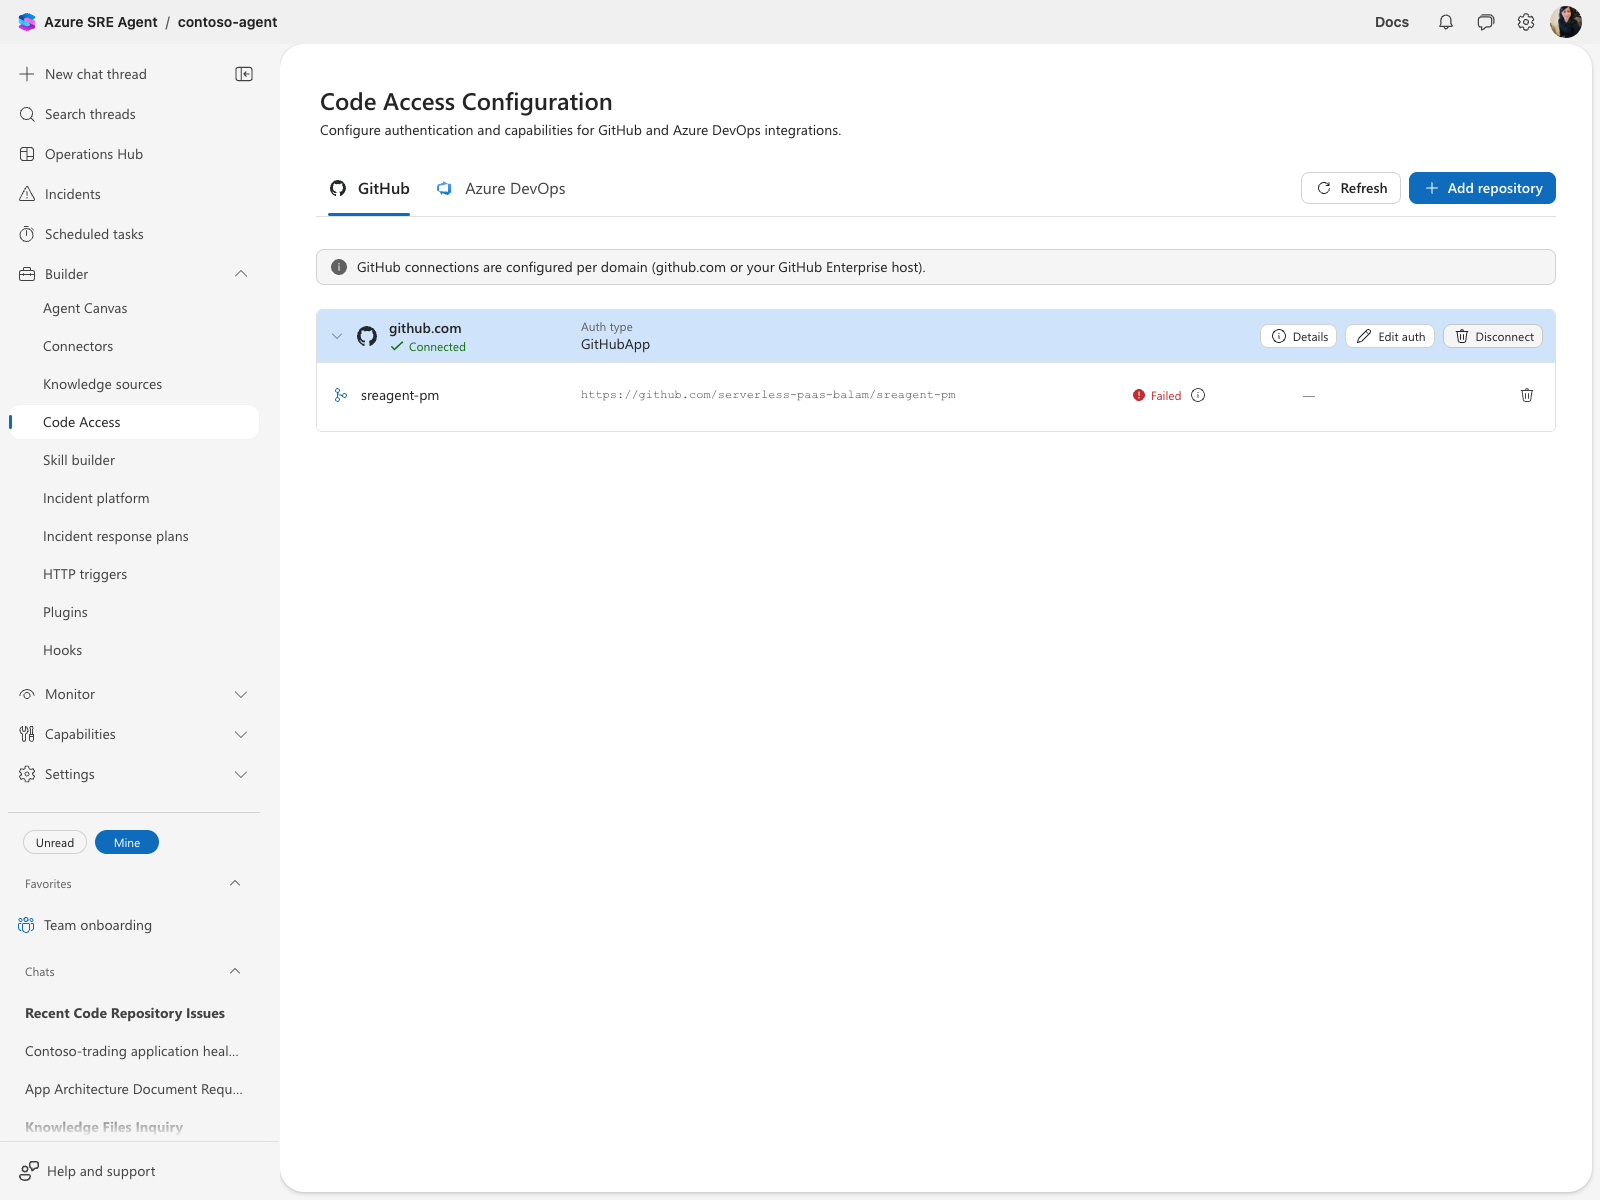
Task: Switch to the GitHub tab
Action: [370, 189]
